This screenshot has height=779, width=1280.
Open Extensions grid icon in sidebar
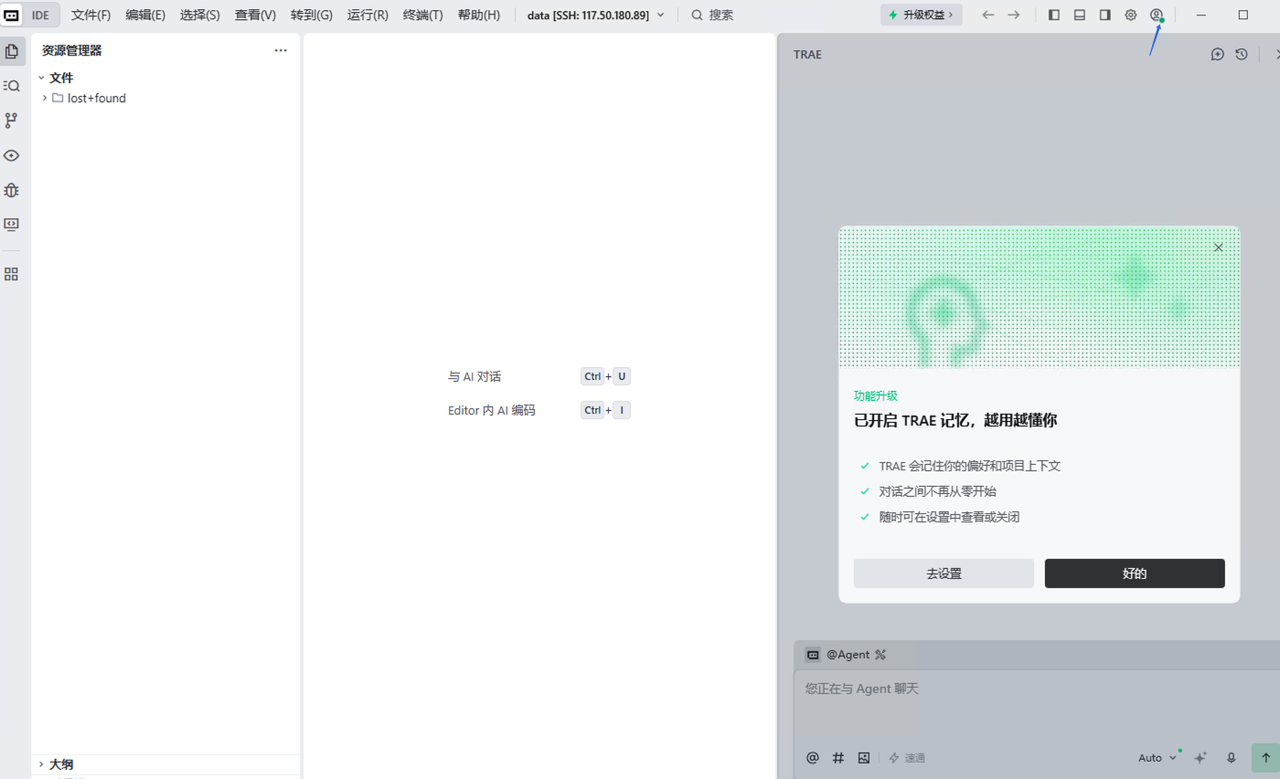tap(12, 274)
